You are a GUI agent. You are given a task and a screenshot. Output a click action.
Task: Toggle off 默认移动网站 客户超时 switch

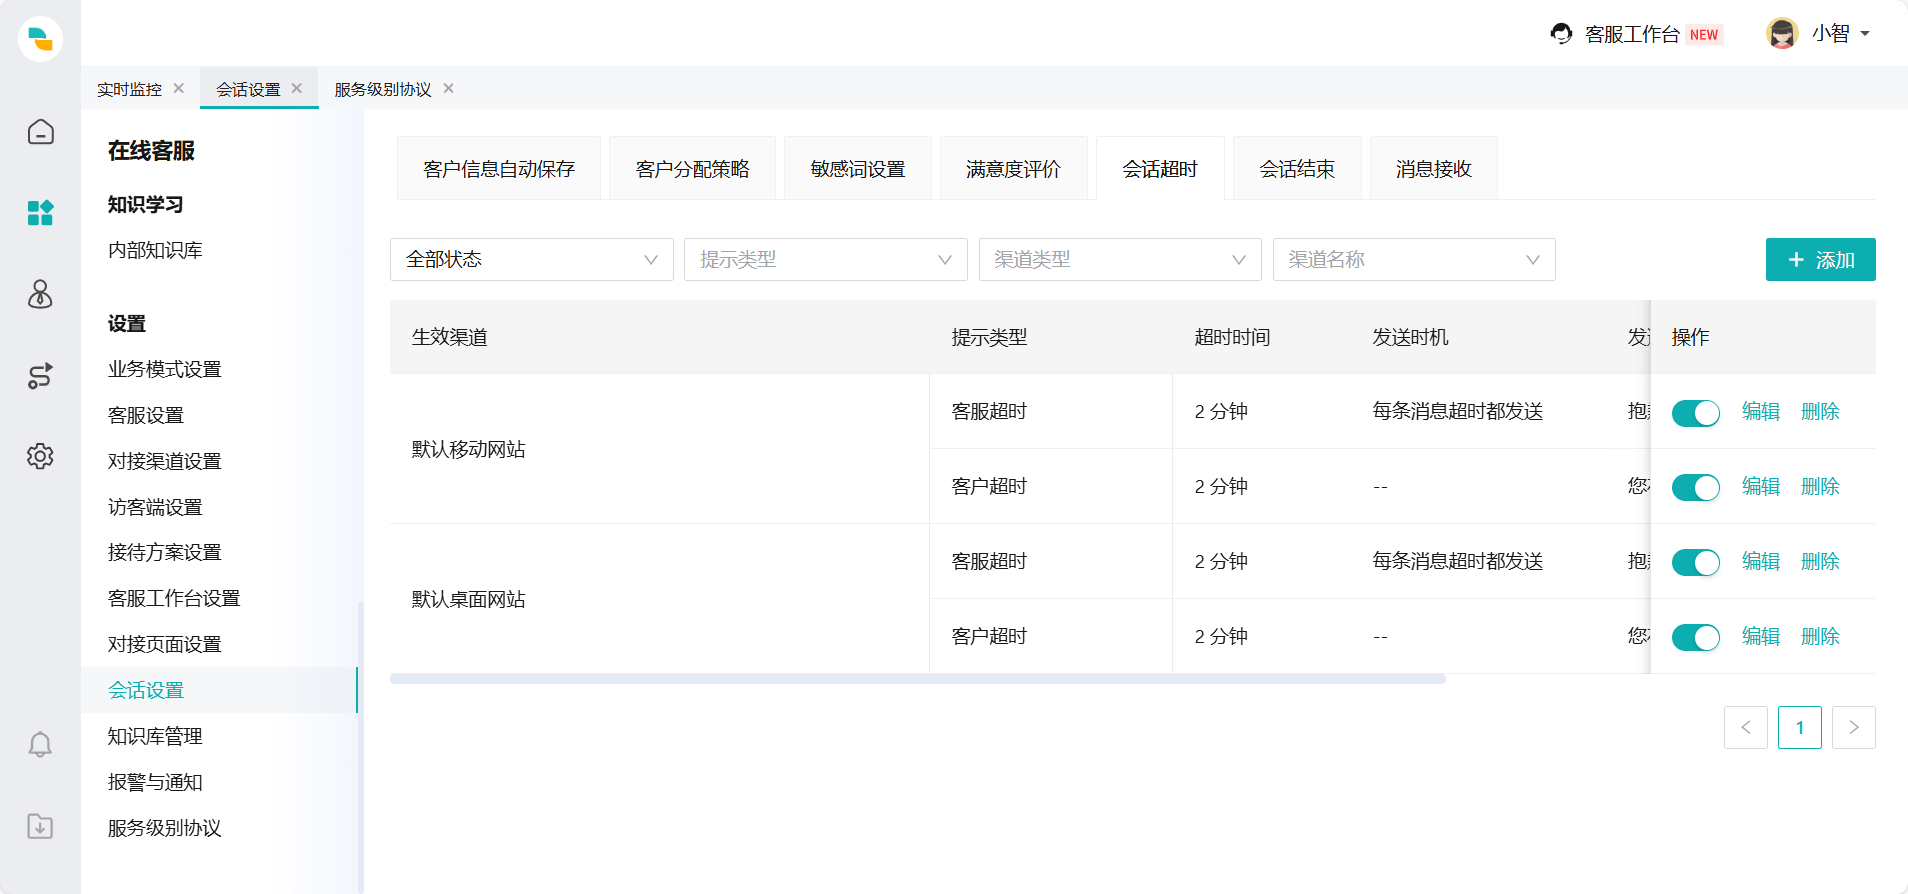(x=1695, y=487)
